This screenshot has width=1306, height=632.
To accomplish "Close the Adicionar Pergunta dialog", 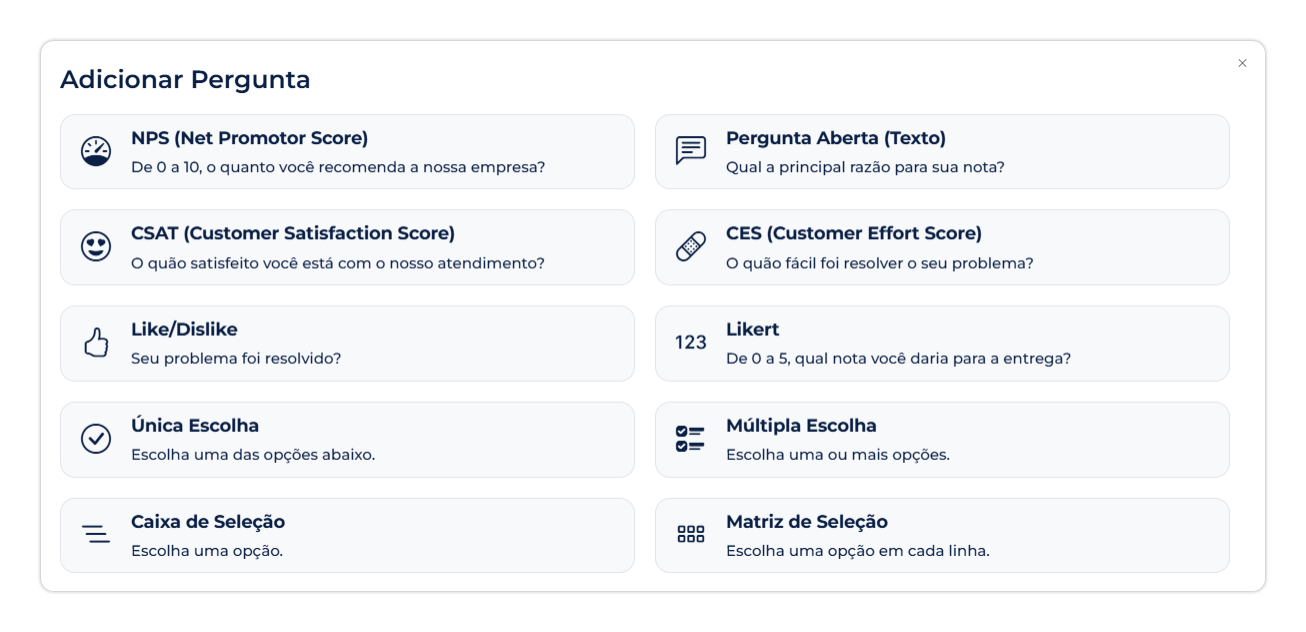I will (1242, 63).
